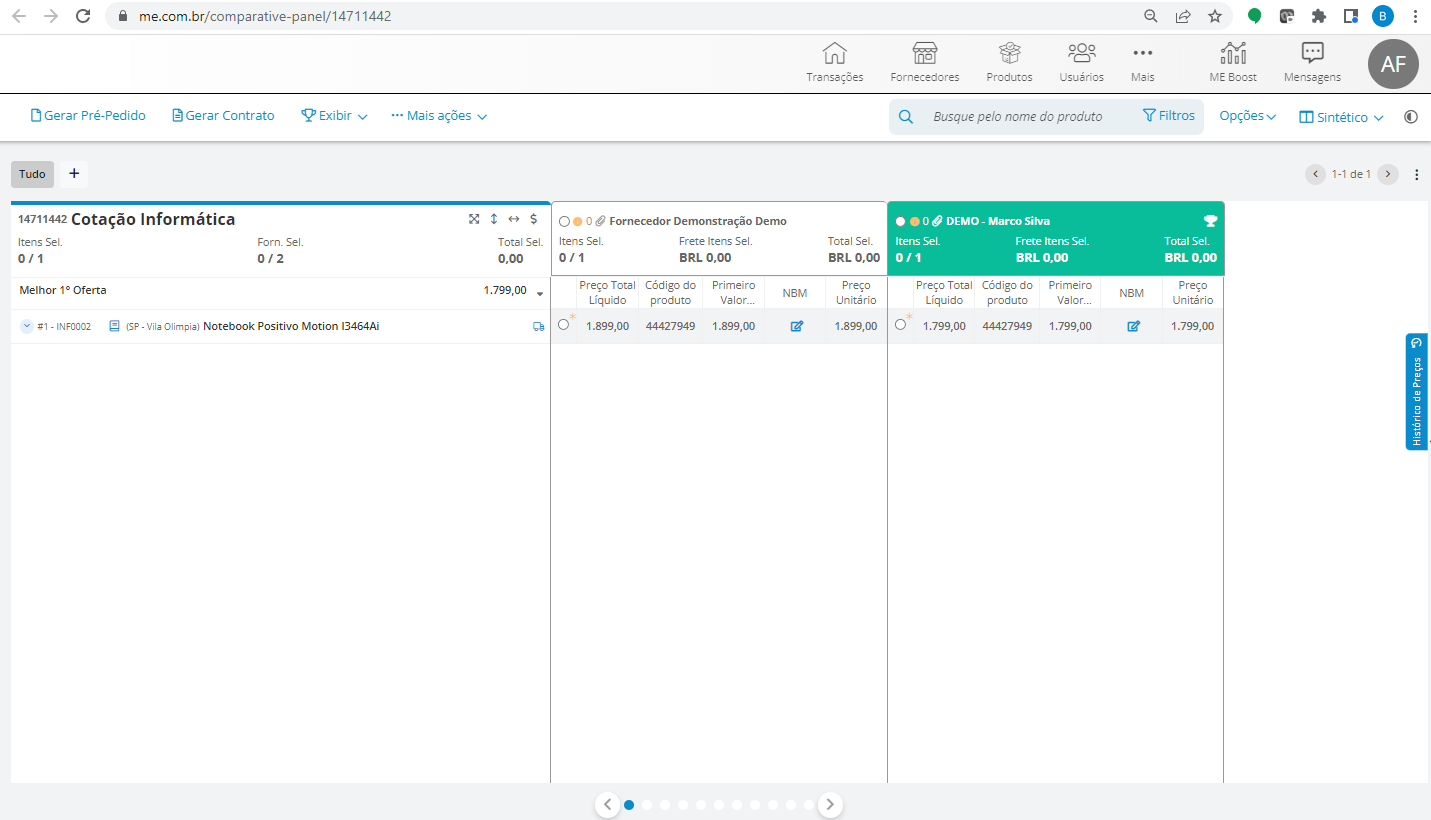
Task: Open the AF user avatar
Action: (1393, 64)
